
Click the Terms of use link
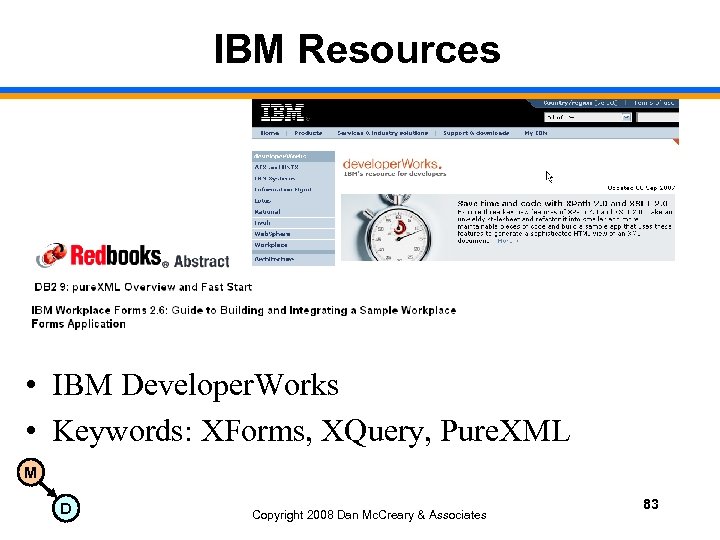654,103
